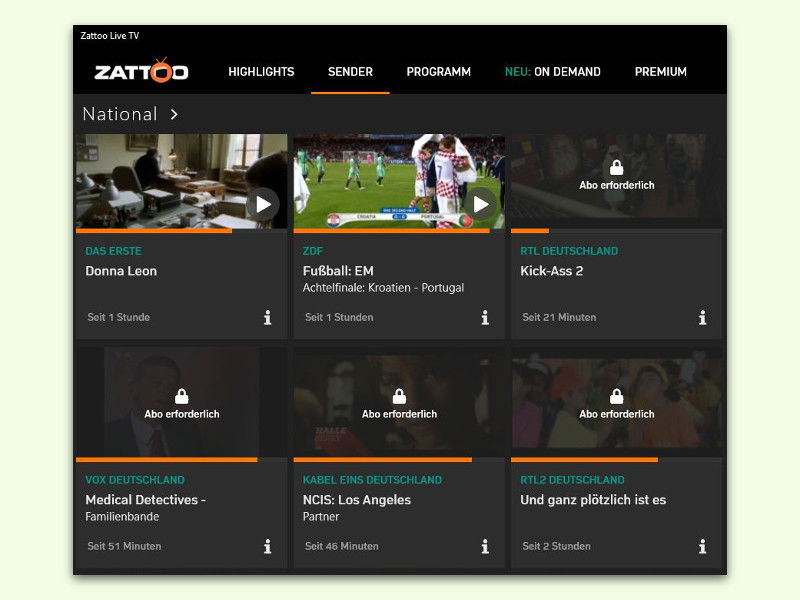Image resolution: width=800 pixels, height=600 pixels.
Task: Play the Das Erste Donna Leon stream
Action: 263,205
